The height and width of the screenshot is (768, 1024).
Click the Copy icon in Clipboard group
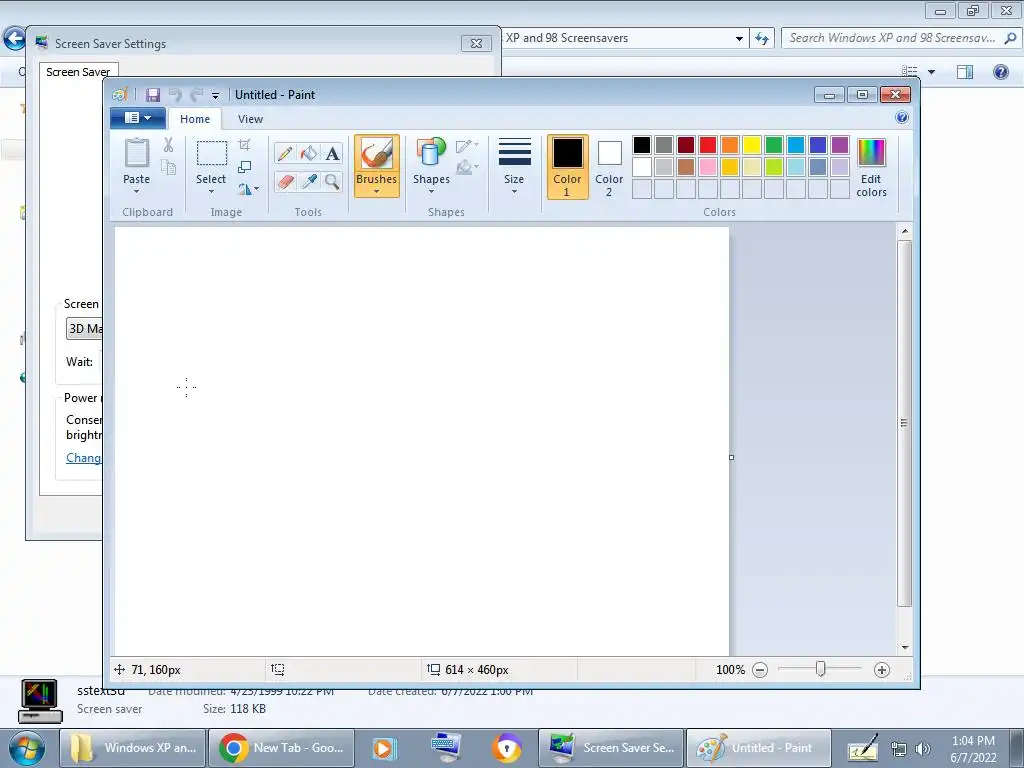(168, 168)
